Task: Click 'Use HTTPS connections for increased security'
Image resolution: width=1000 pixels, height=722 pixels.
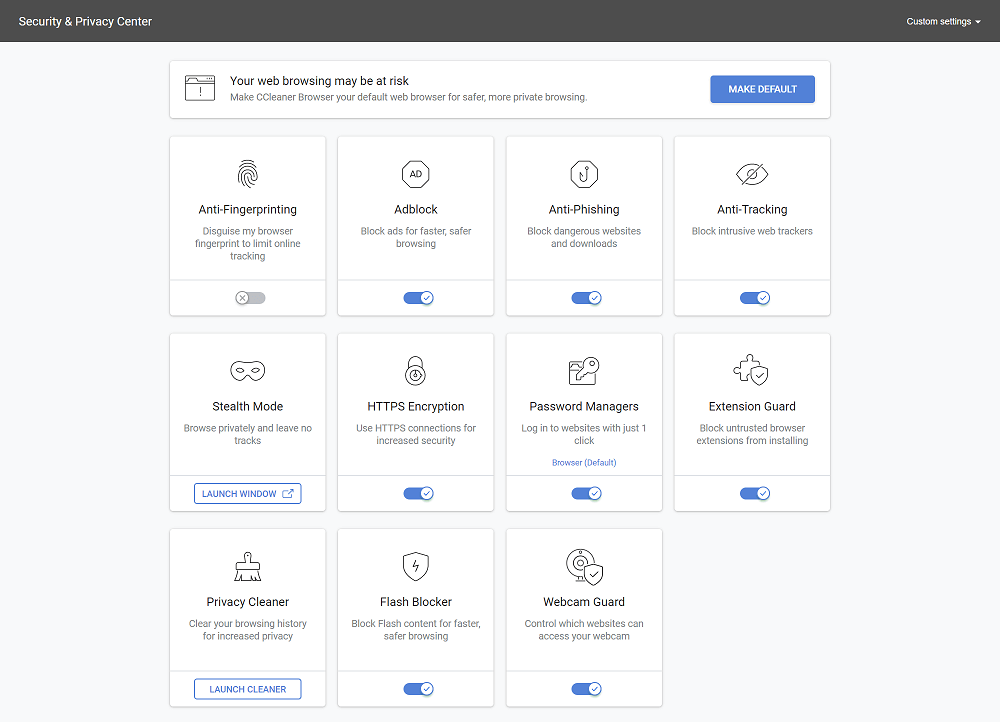Action: (416, 434)
